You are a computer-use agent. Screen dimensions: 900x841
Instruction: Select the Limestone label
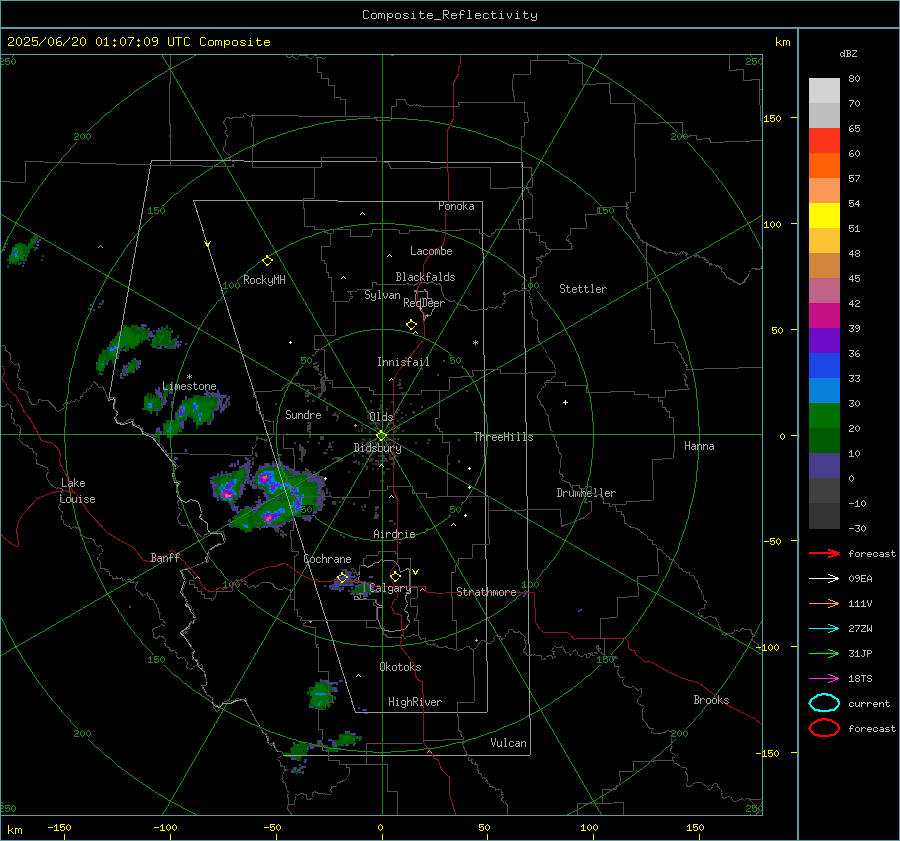pyautogui.click(x=189, y=386)
